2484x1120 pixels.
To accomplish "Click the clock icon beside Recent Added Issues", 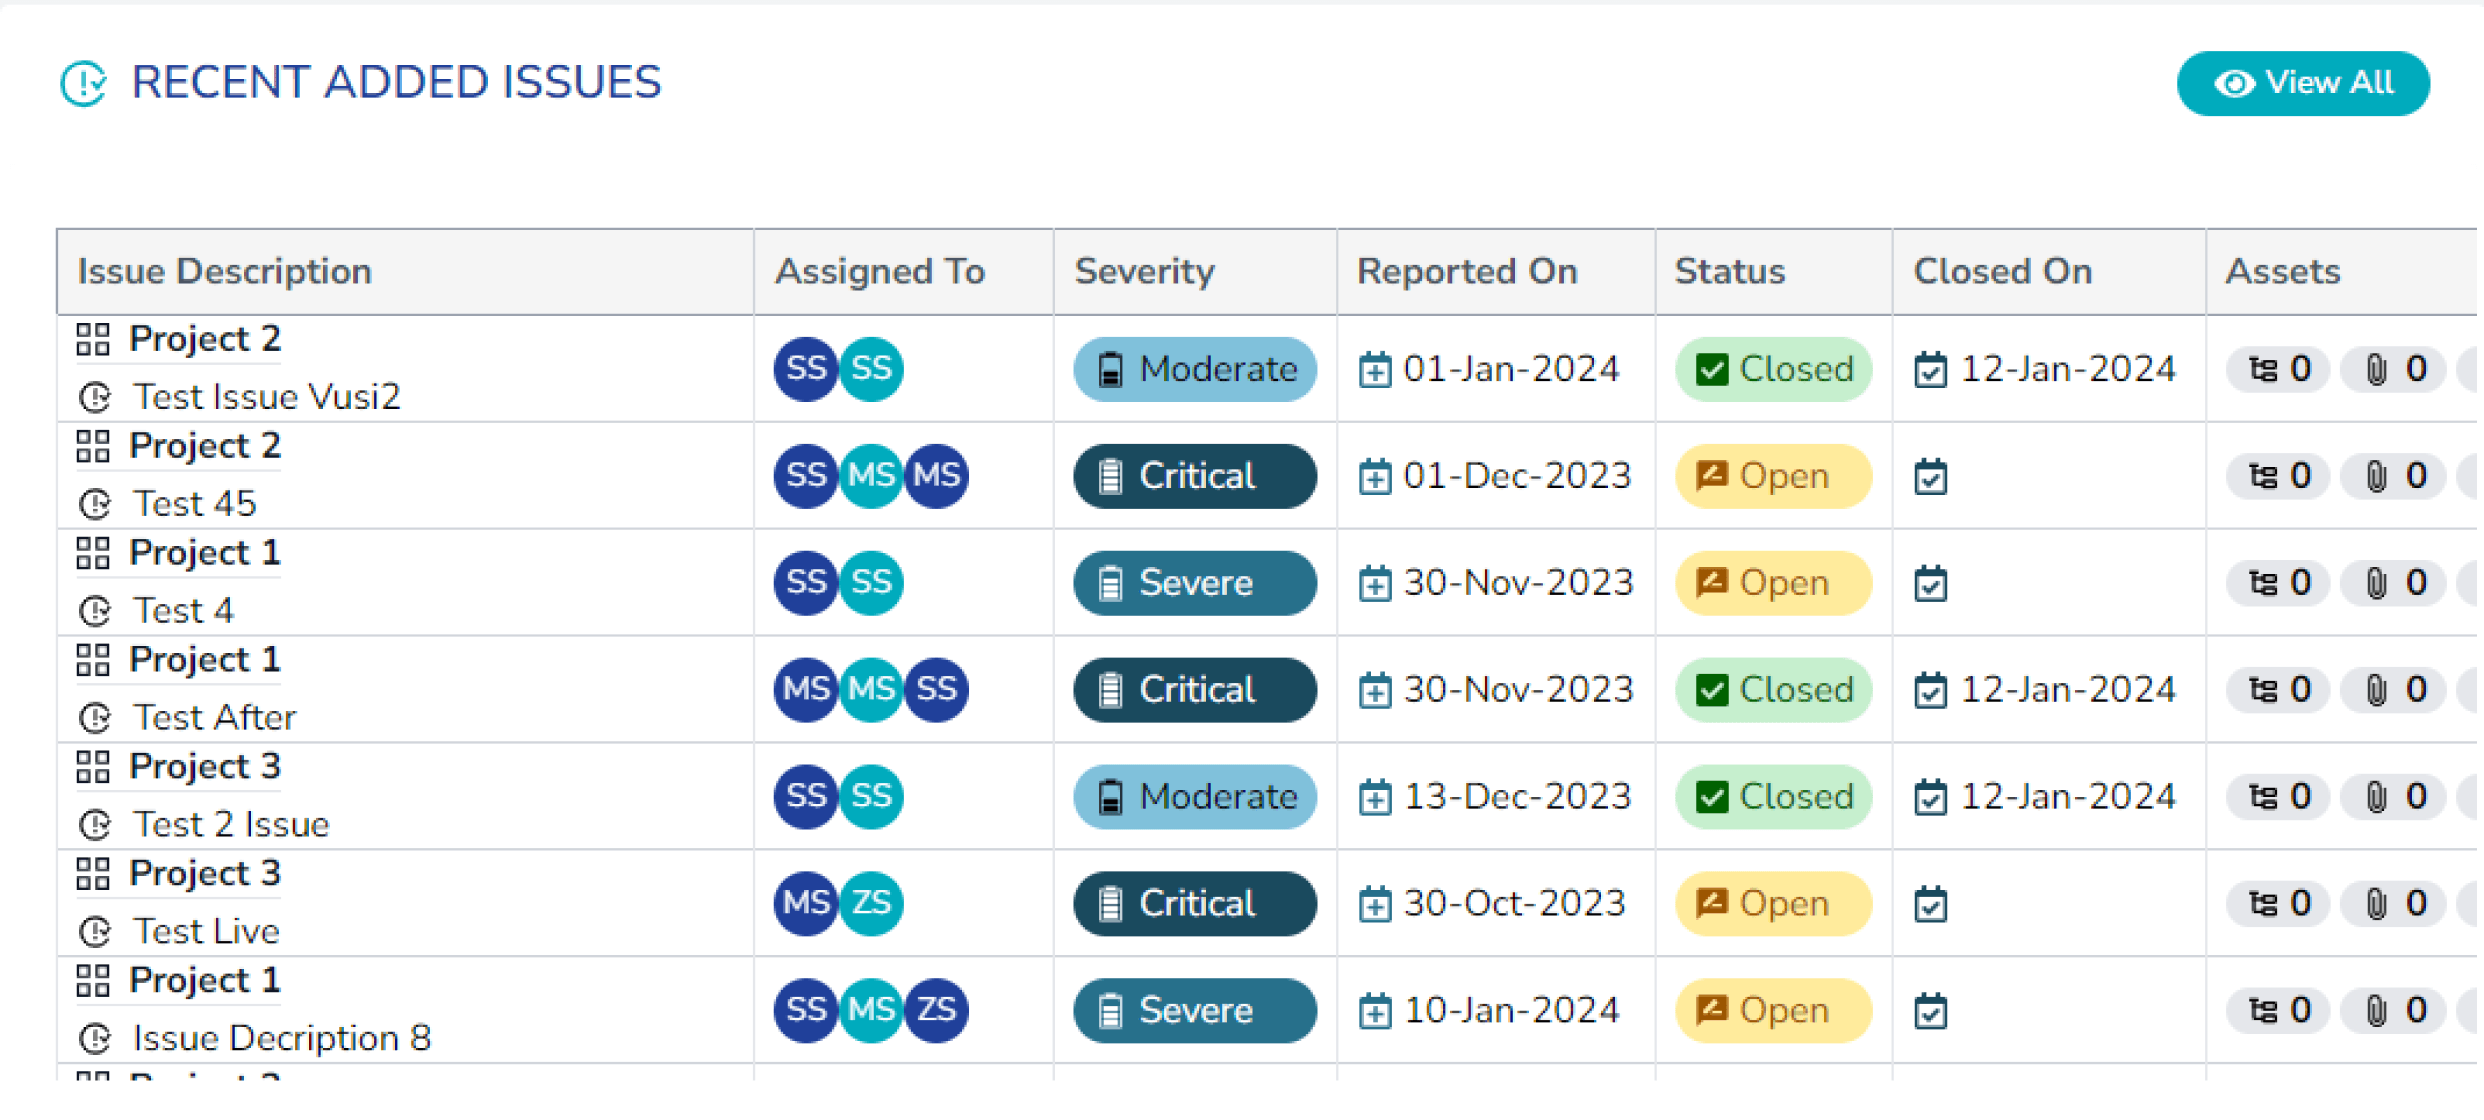I will point(84,83).
